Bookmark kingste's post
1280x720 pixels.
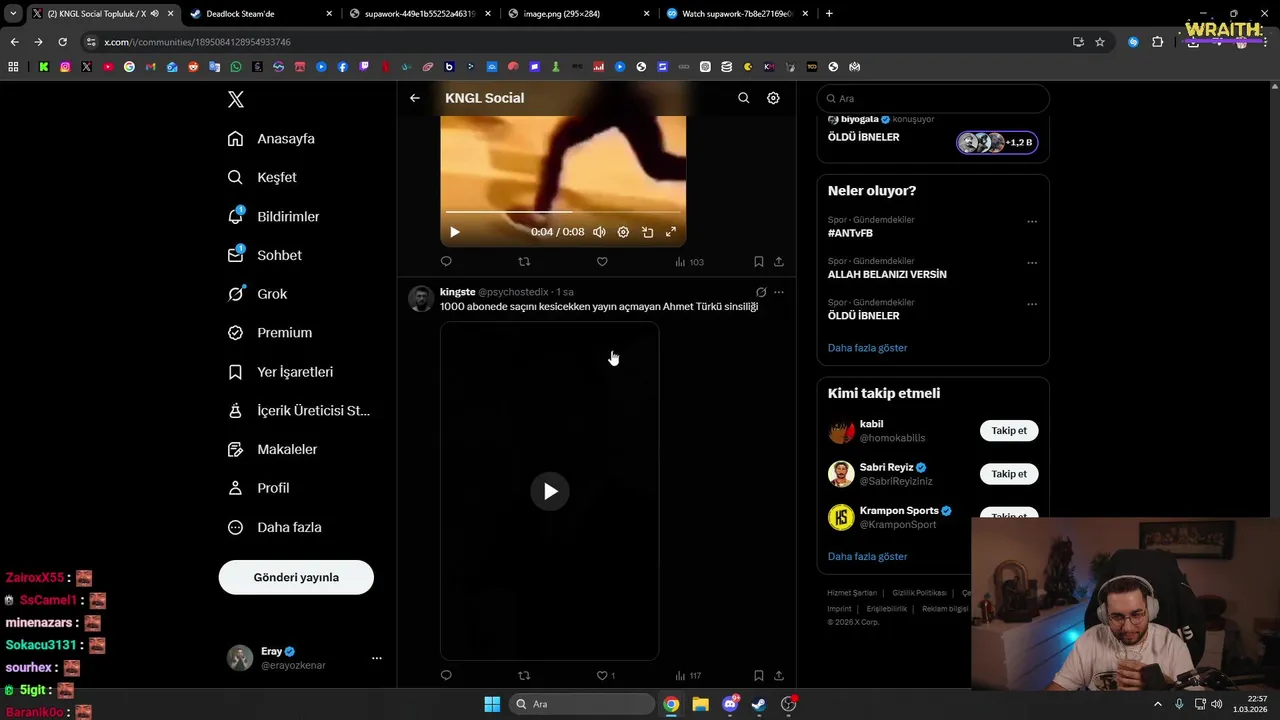758,676
